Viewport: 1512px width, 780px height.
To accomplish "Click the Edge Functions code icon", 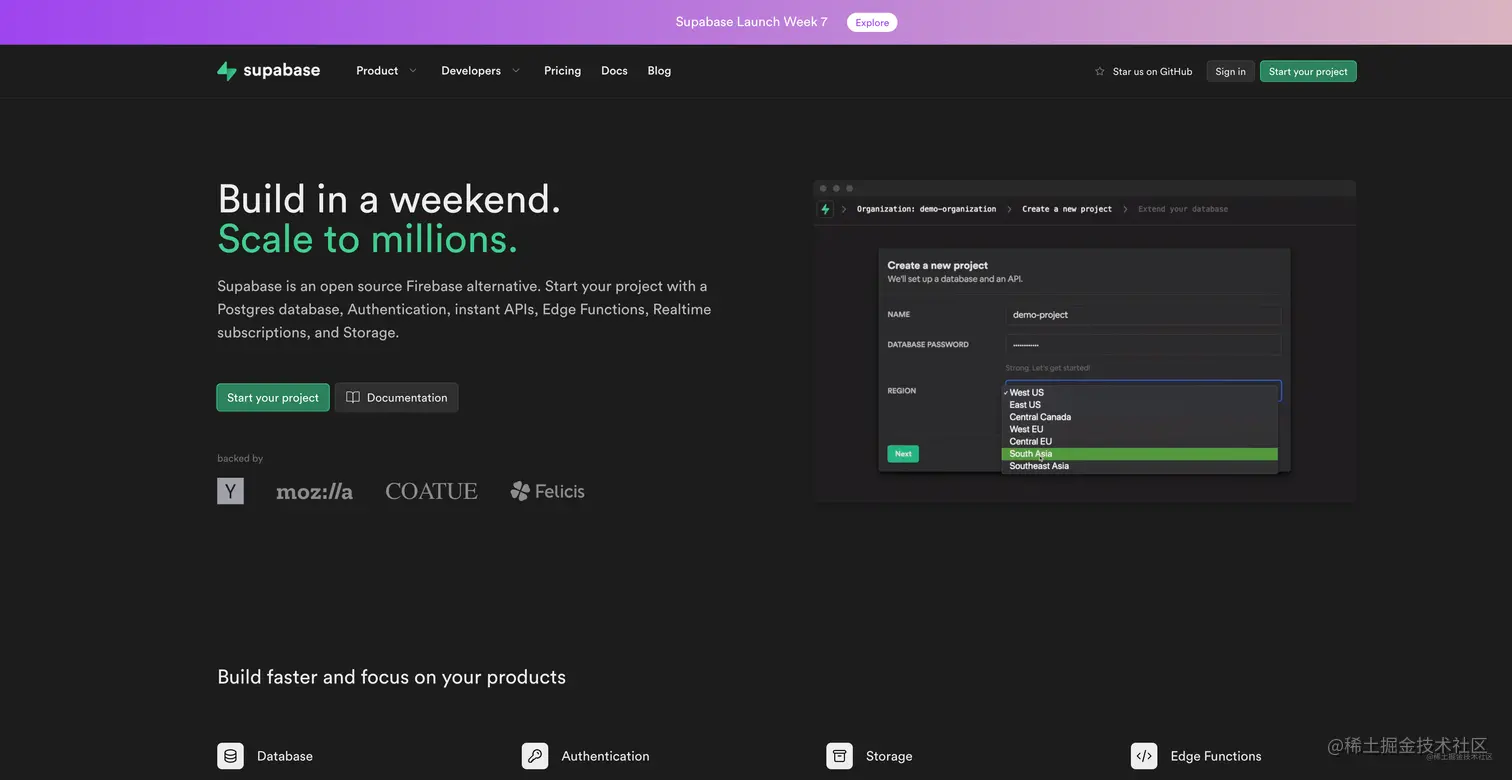I will [x=1144, y=756].
